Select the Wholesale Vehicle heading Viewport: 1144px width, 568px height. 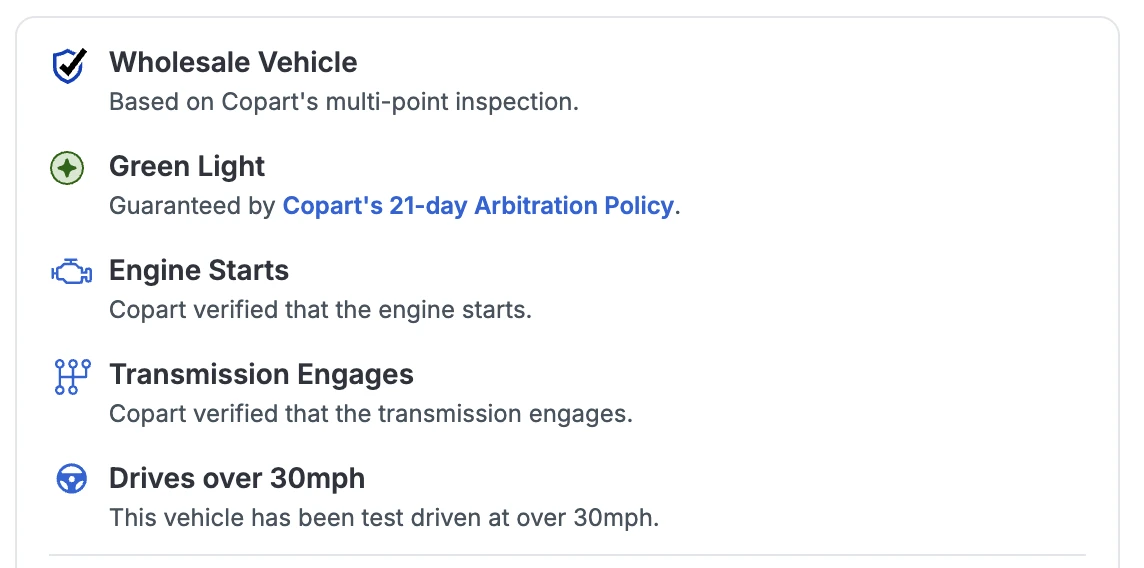(233, 62)
